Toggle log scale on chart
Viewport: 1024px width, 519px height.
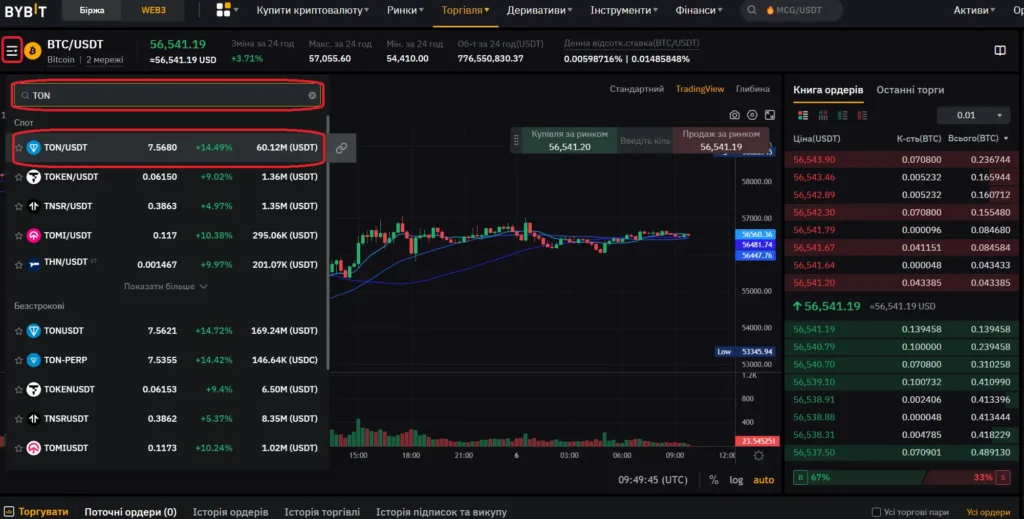pos(736,480)
